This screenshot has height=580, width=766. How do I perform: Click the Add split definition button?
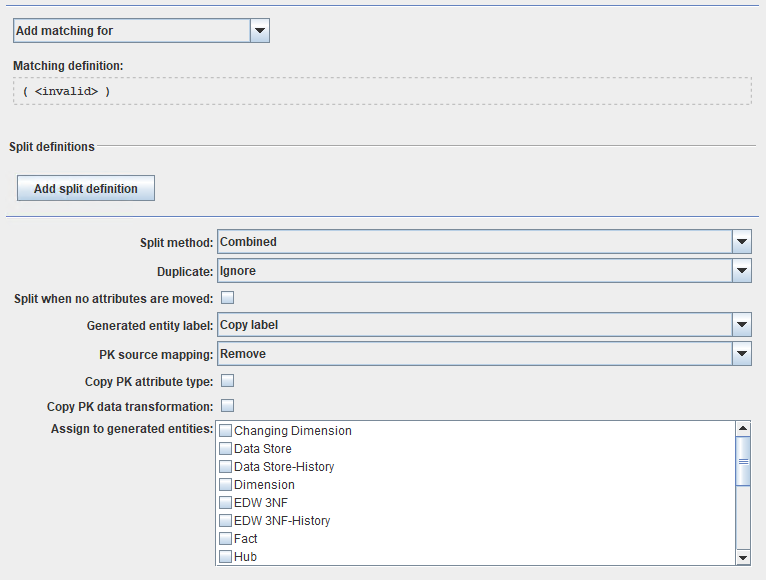point(86,188)
